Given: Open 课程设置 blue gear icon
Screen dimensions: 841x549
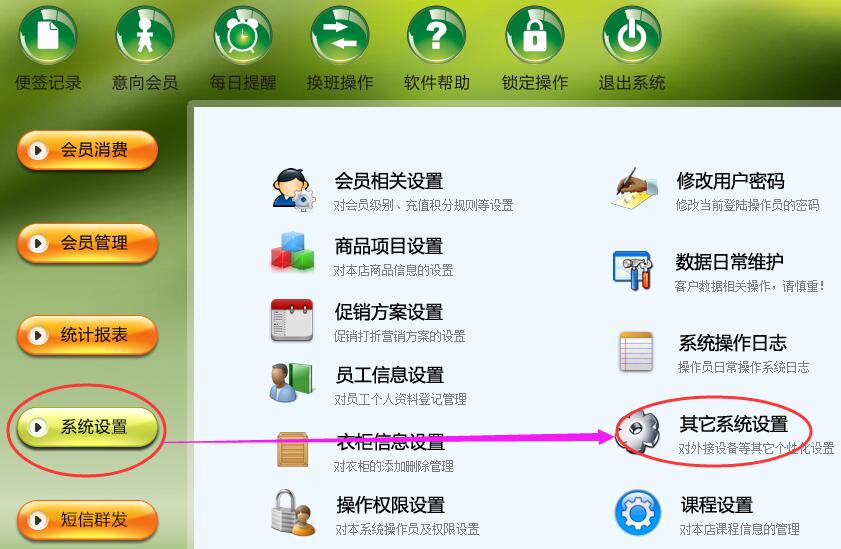Looking at the screenshot, I should tap(637, 513).
